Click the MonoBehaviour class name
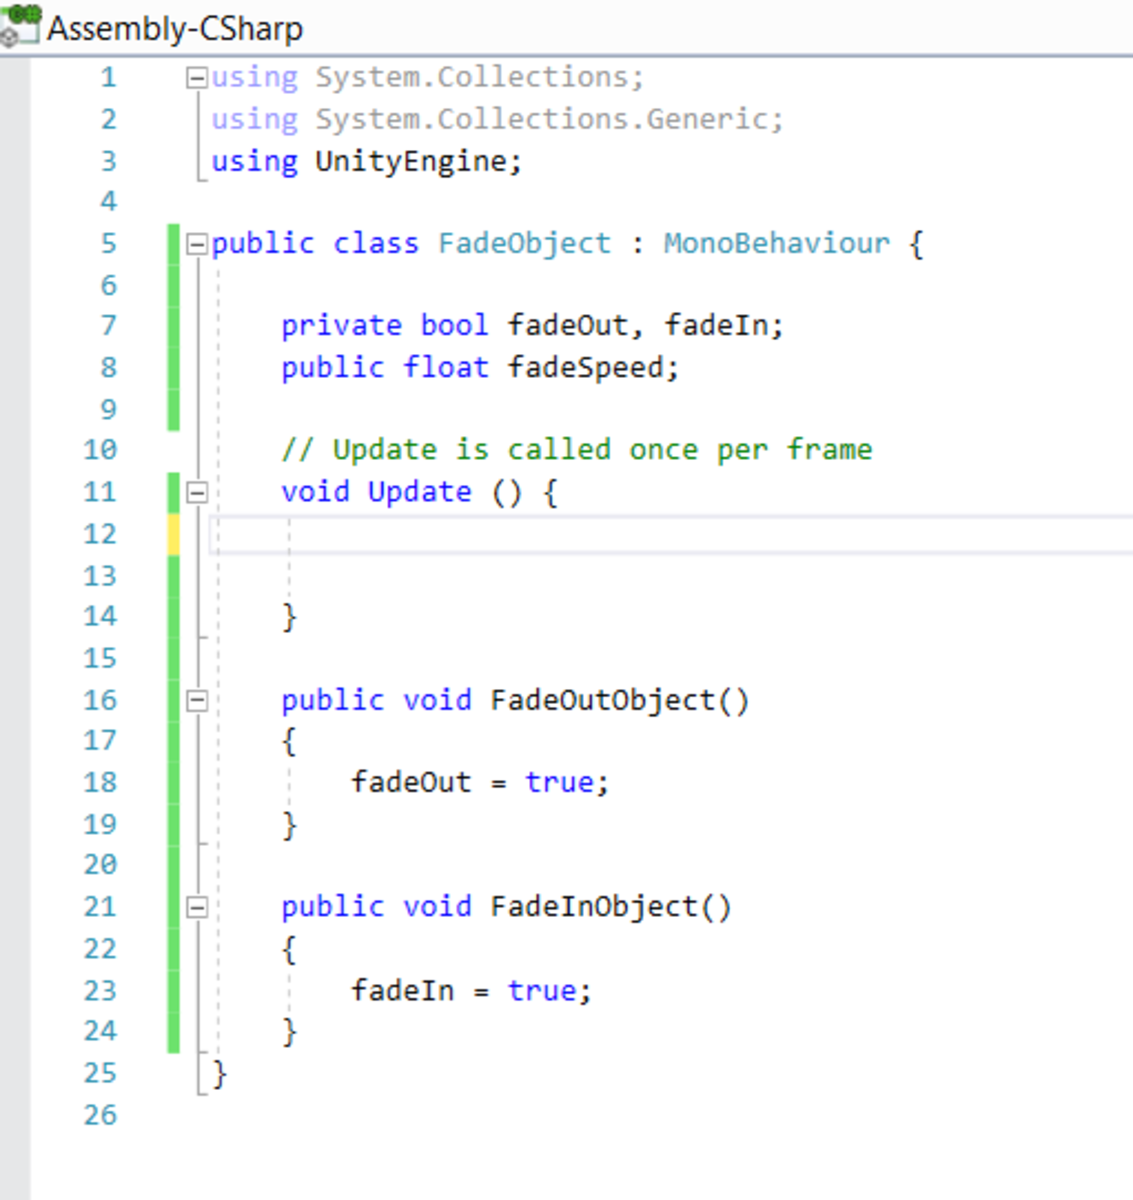Viewport: 1133px width, 1200px height. (x=777, y=243)
